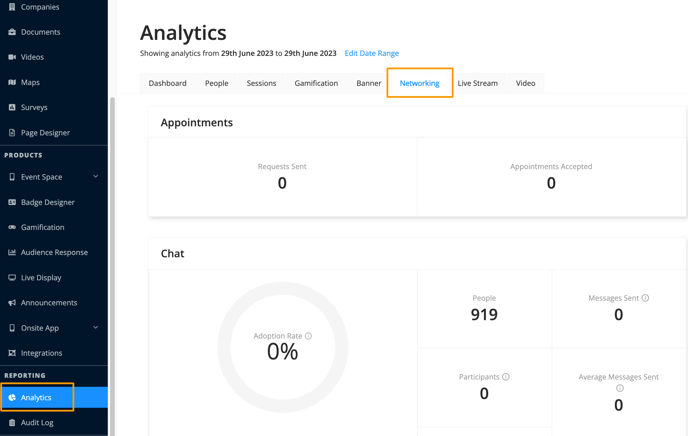Expand the Onsite App chevron
The image size is (688, 436).
[96, 327]
